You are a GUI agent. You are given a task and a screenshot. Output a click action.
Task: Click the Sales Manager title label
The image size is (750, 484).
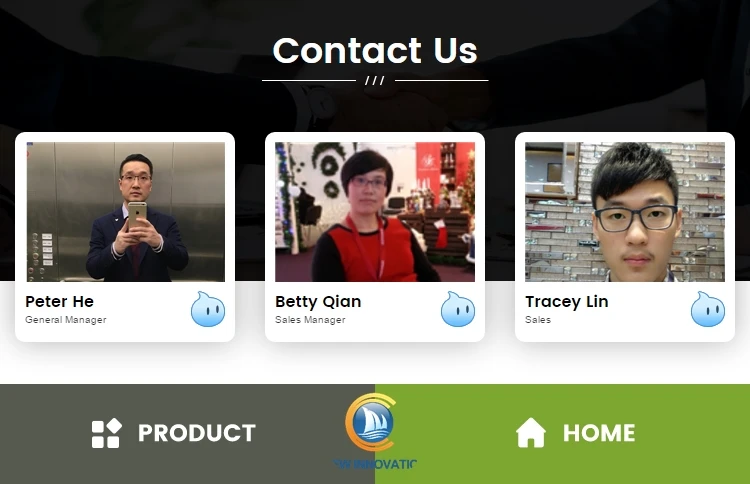coord(310,320)
